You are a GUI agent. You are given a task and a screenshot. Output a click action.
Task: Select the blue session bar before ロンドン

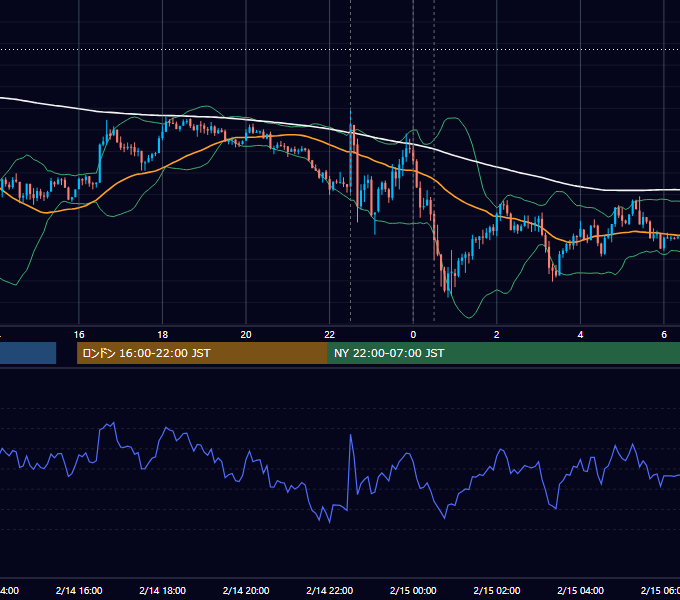[x=28, y=353]
